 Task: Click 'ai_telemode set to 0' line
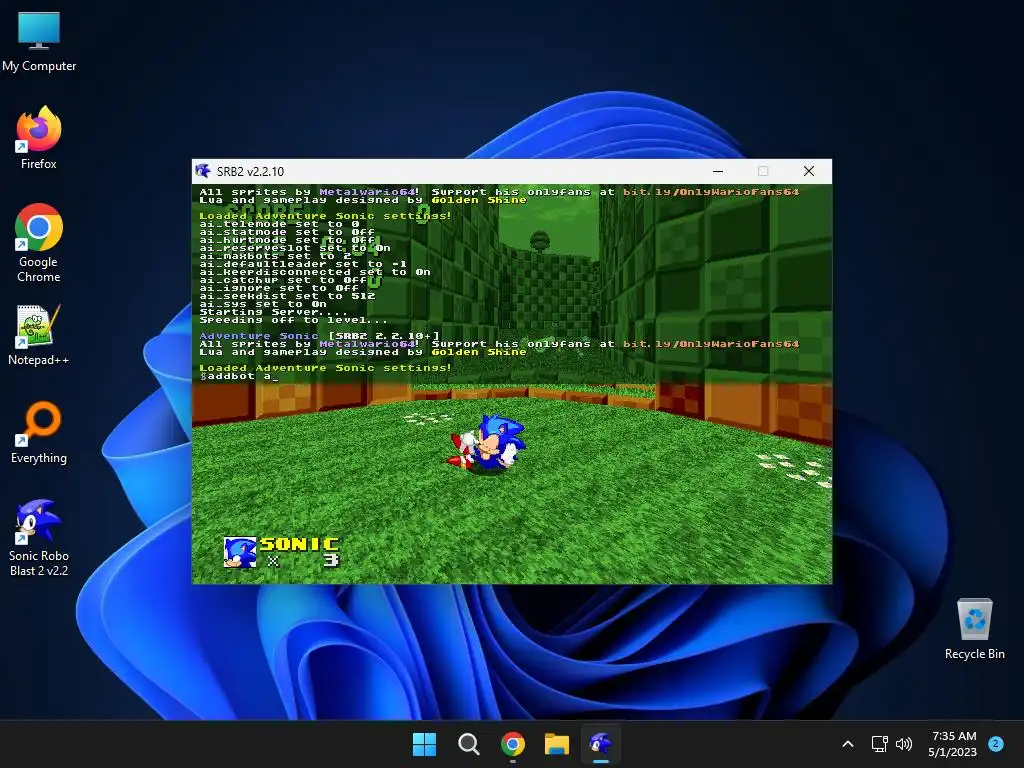click(x=280, y=224)
